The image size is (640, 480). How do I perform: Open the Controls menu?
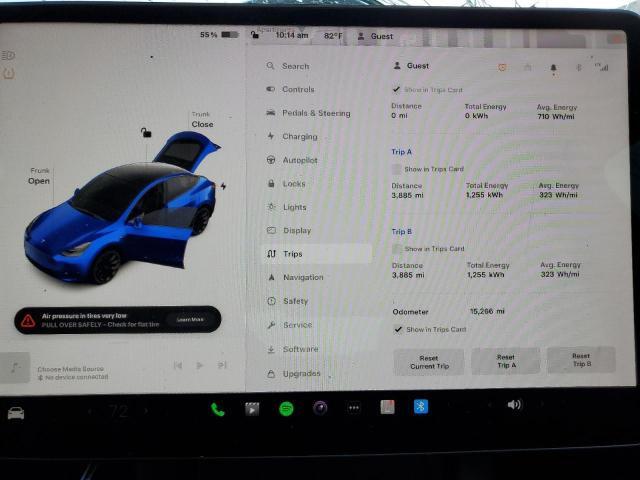[x=291, y=89]
